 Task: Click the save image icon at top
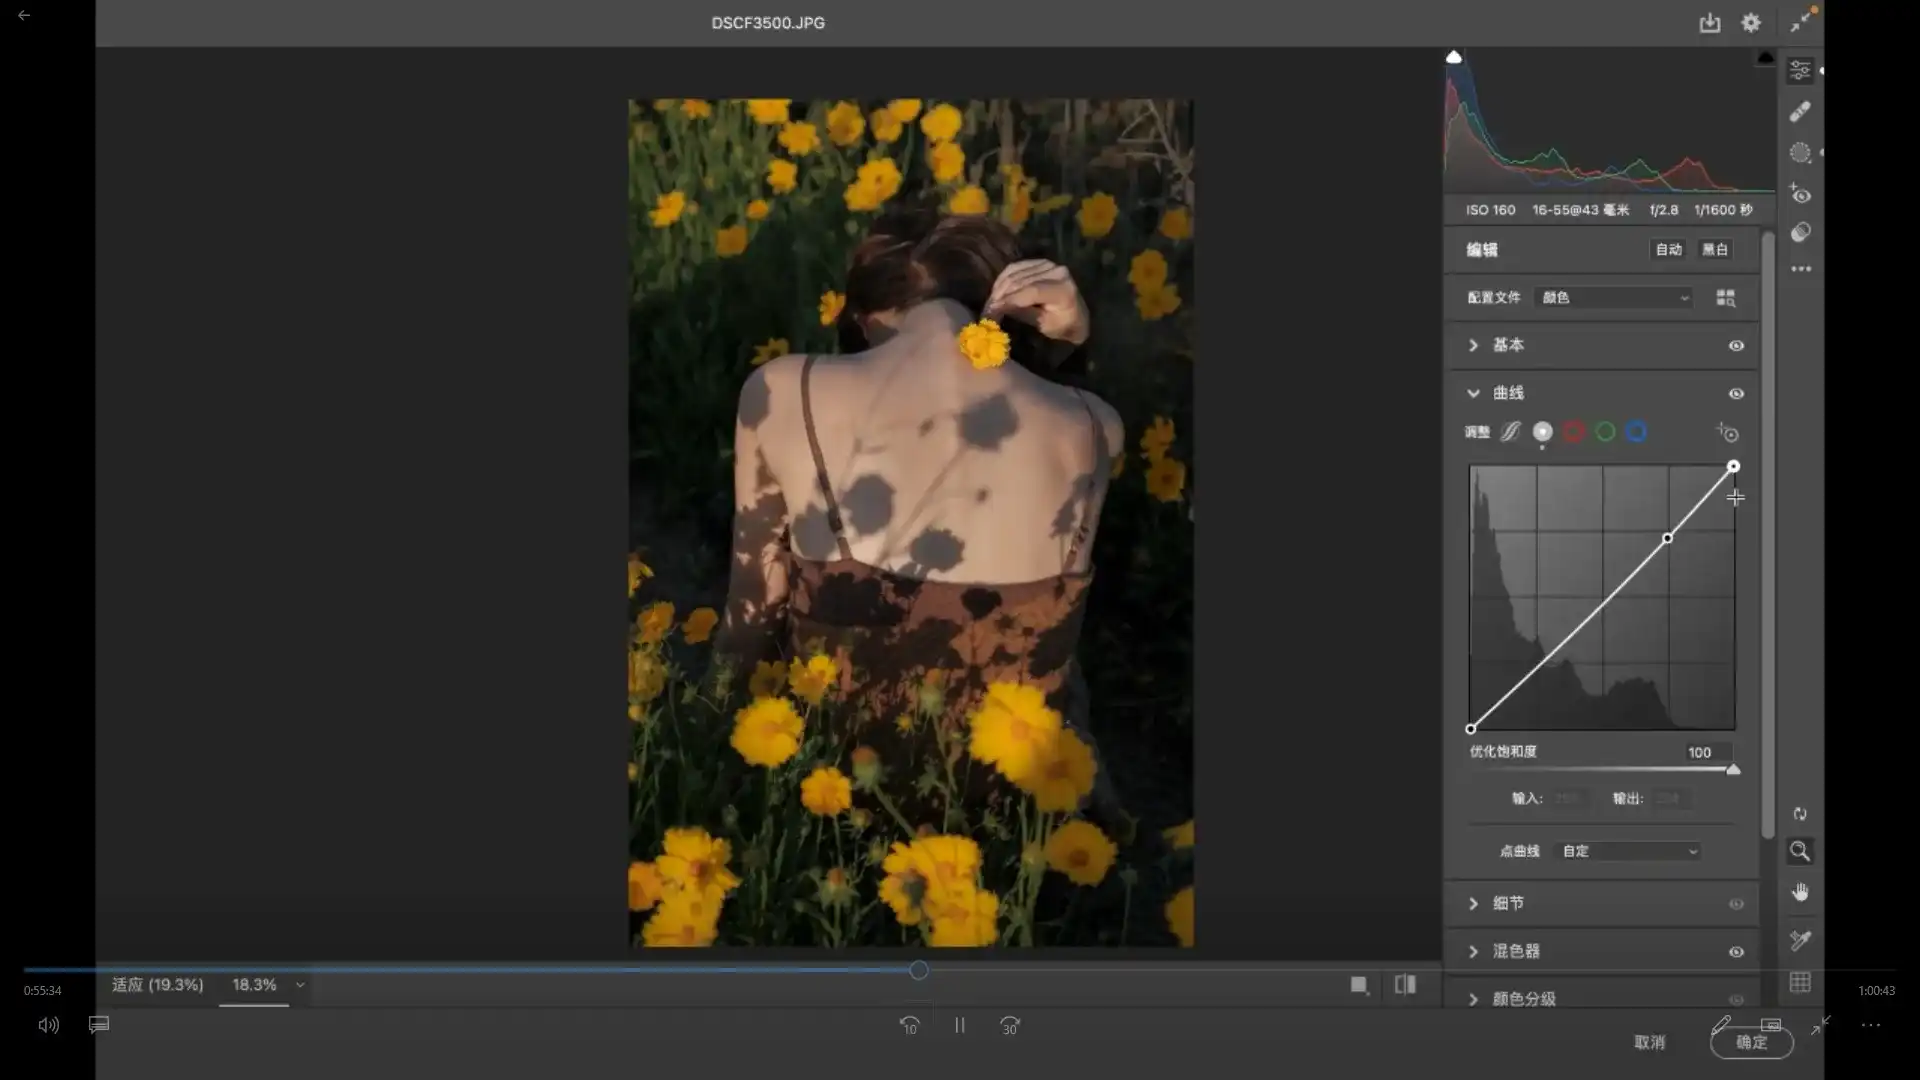point(1709,23)
